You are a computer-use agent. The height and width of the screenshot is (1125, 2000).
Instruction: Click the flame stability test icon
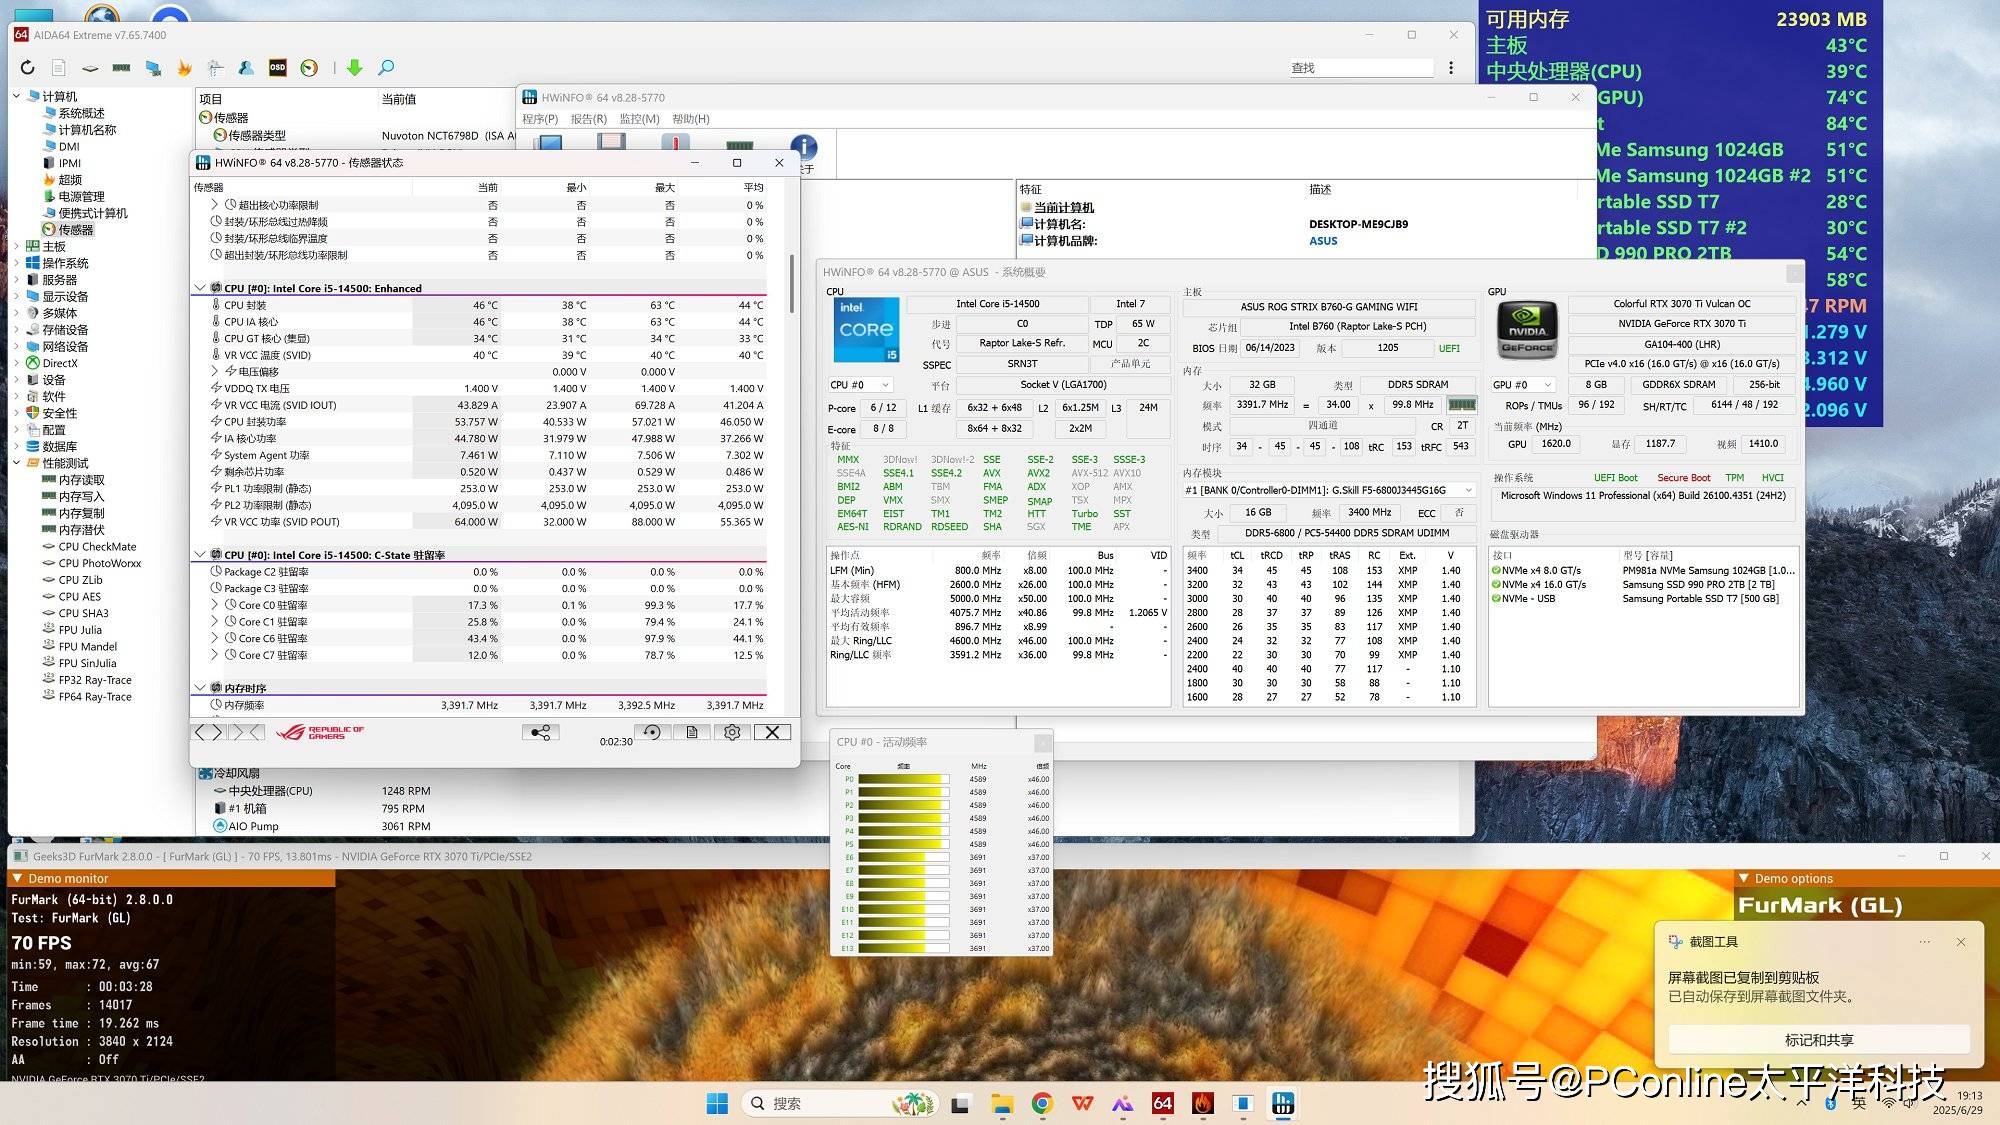[x=184, y=68]
